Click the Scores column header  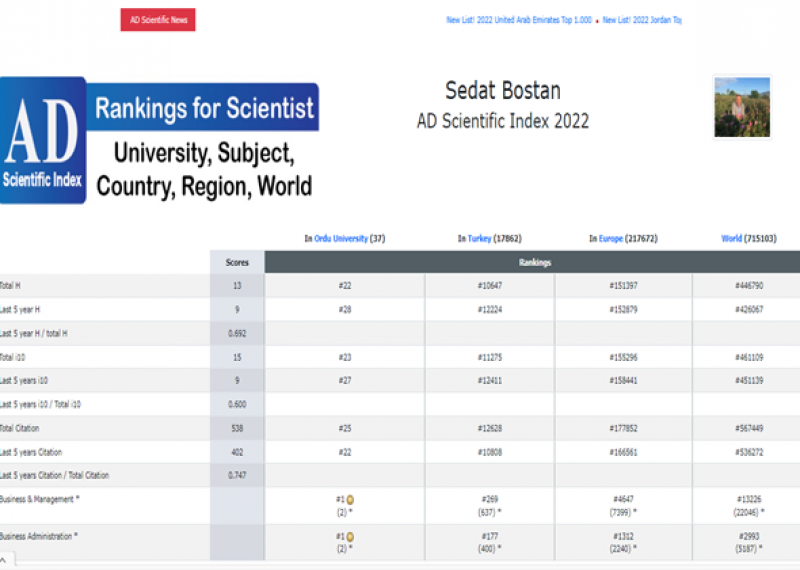tap(237, 263)
